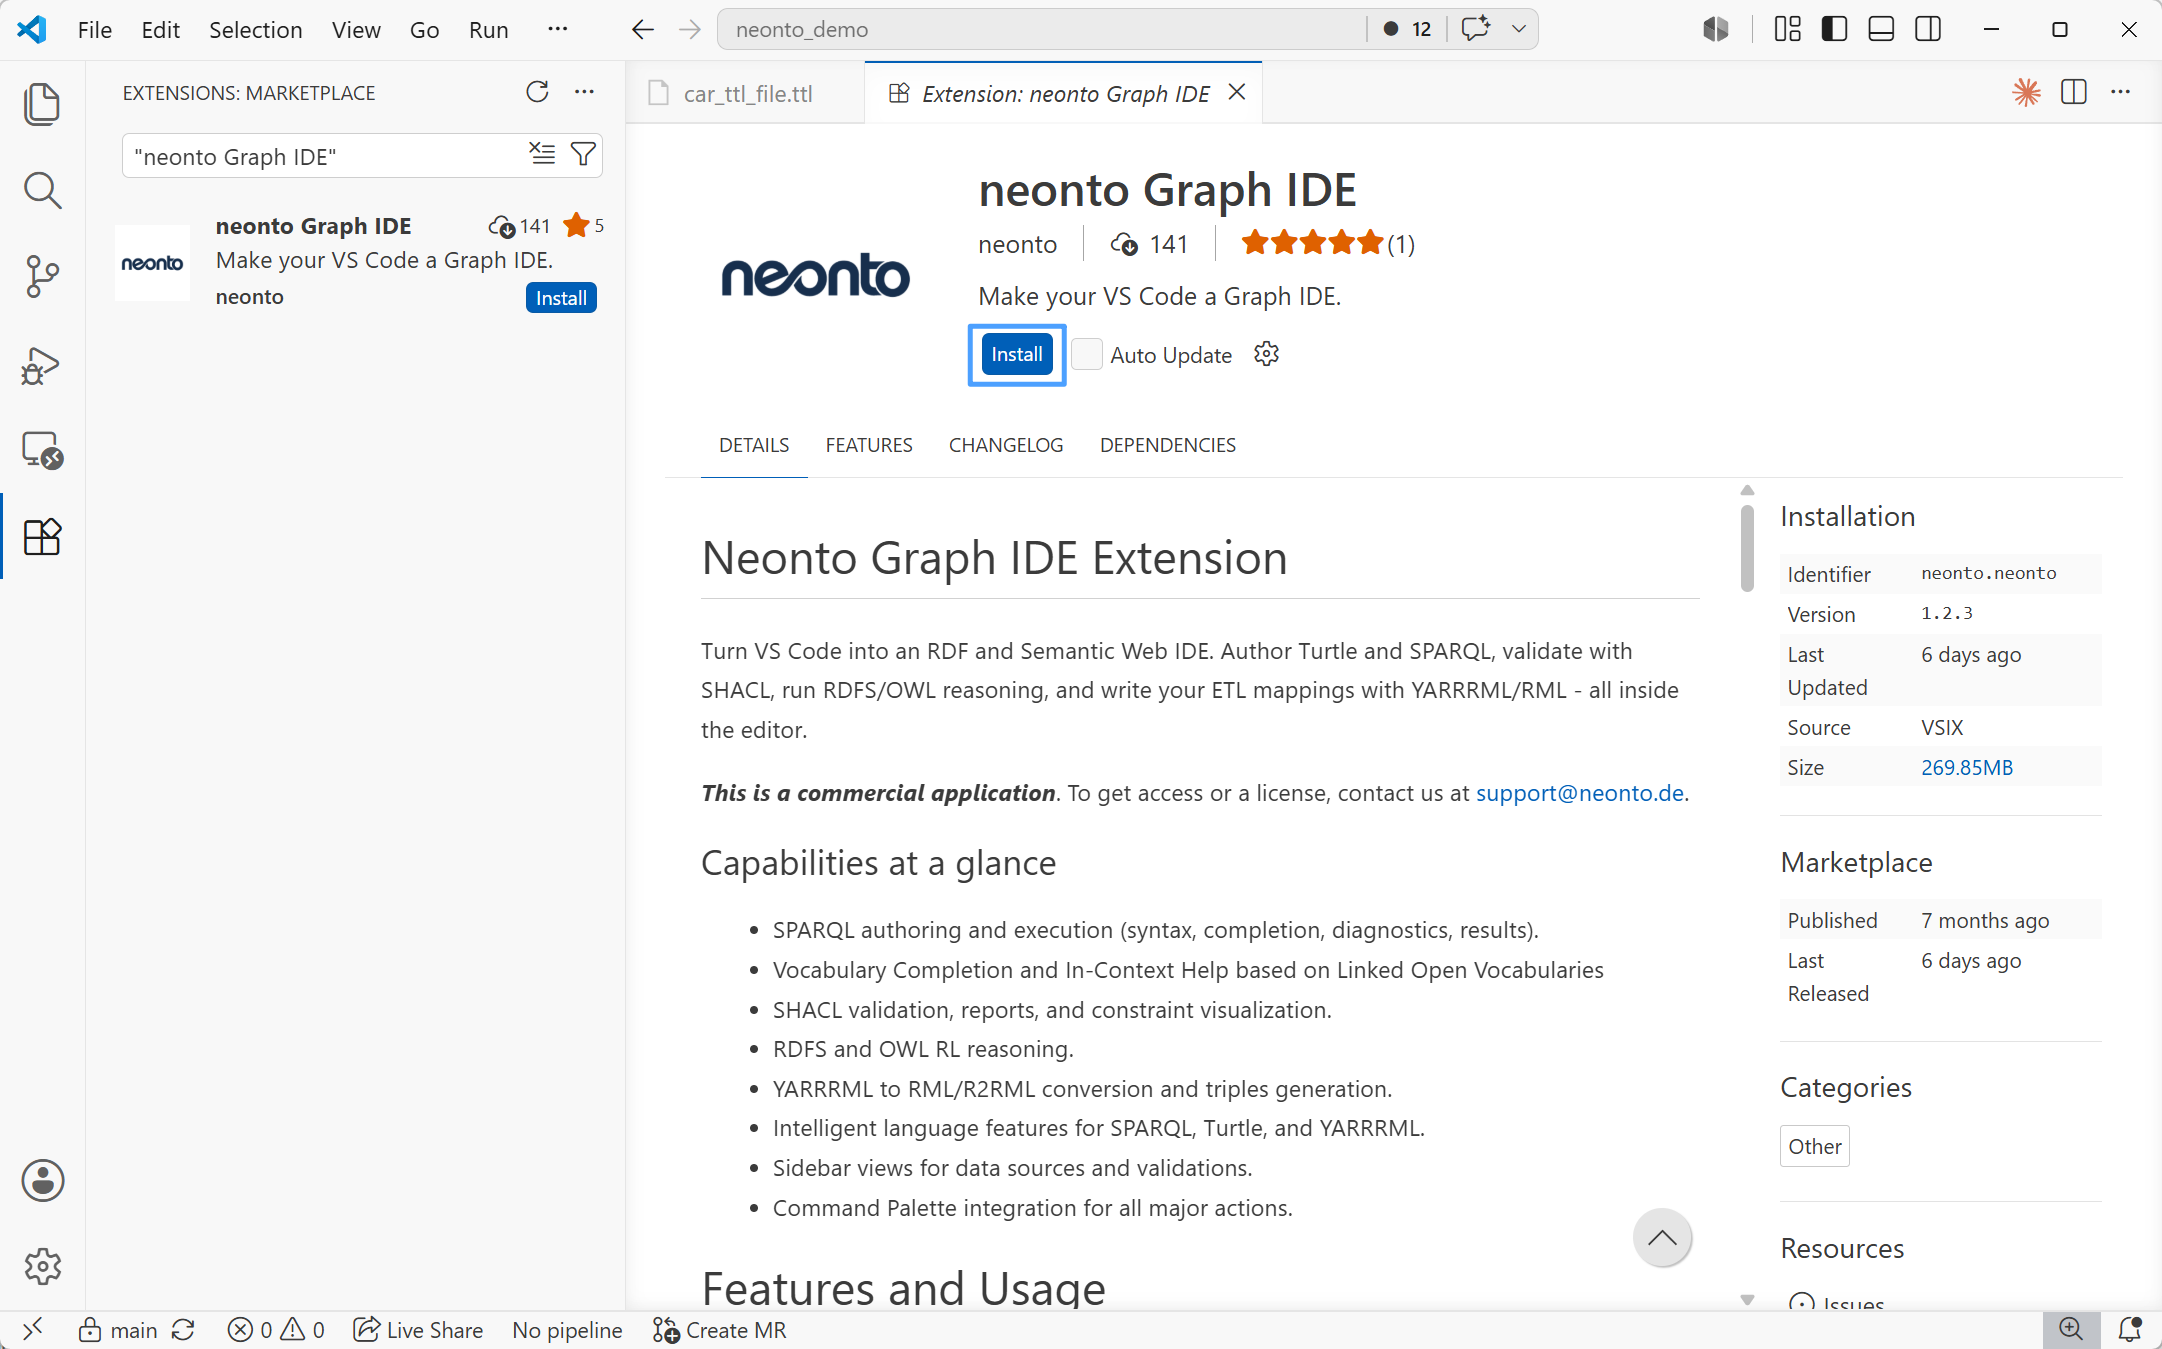Open errors and warnings problems indicator

click(276, 1330)
